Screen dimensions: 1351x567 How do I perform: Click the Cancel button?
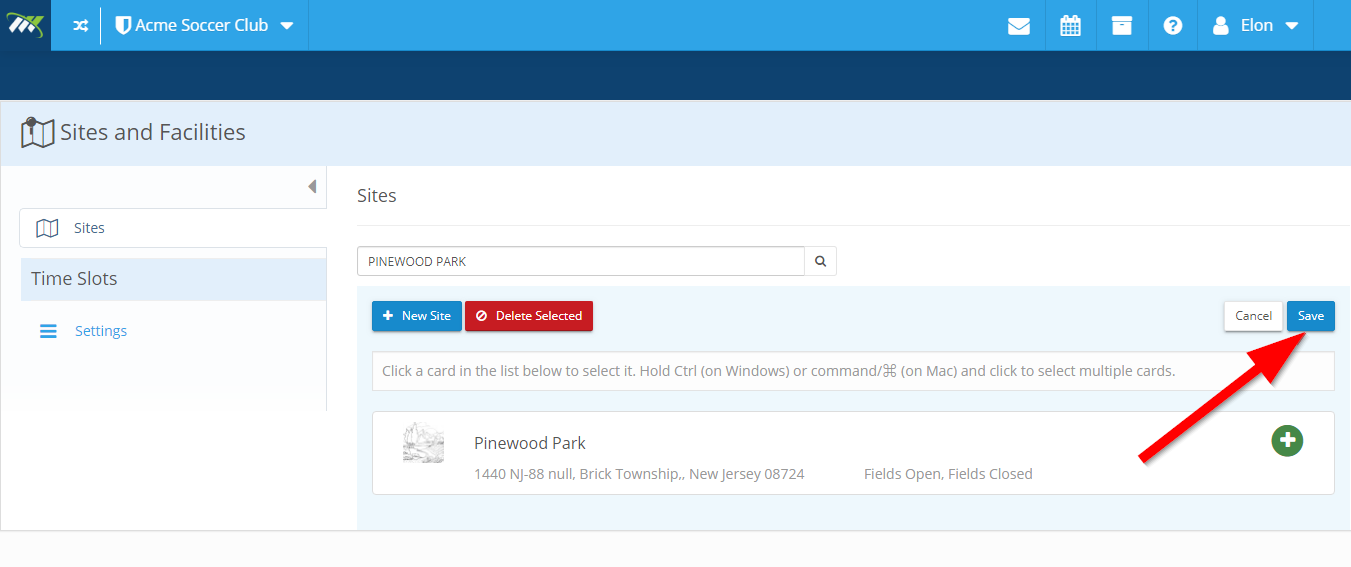coord(1253,316)
